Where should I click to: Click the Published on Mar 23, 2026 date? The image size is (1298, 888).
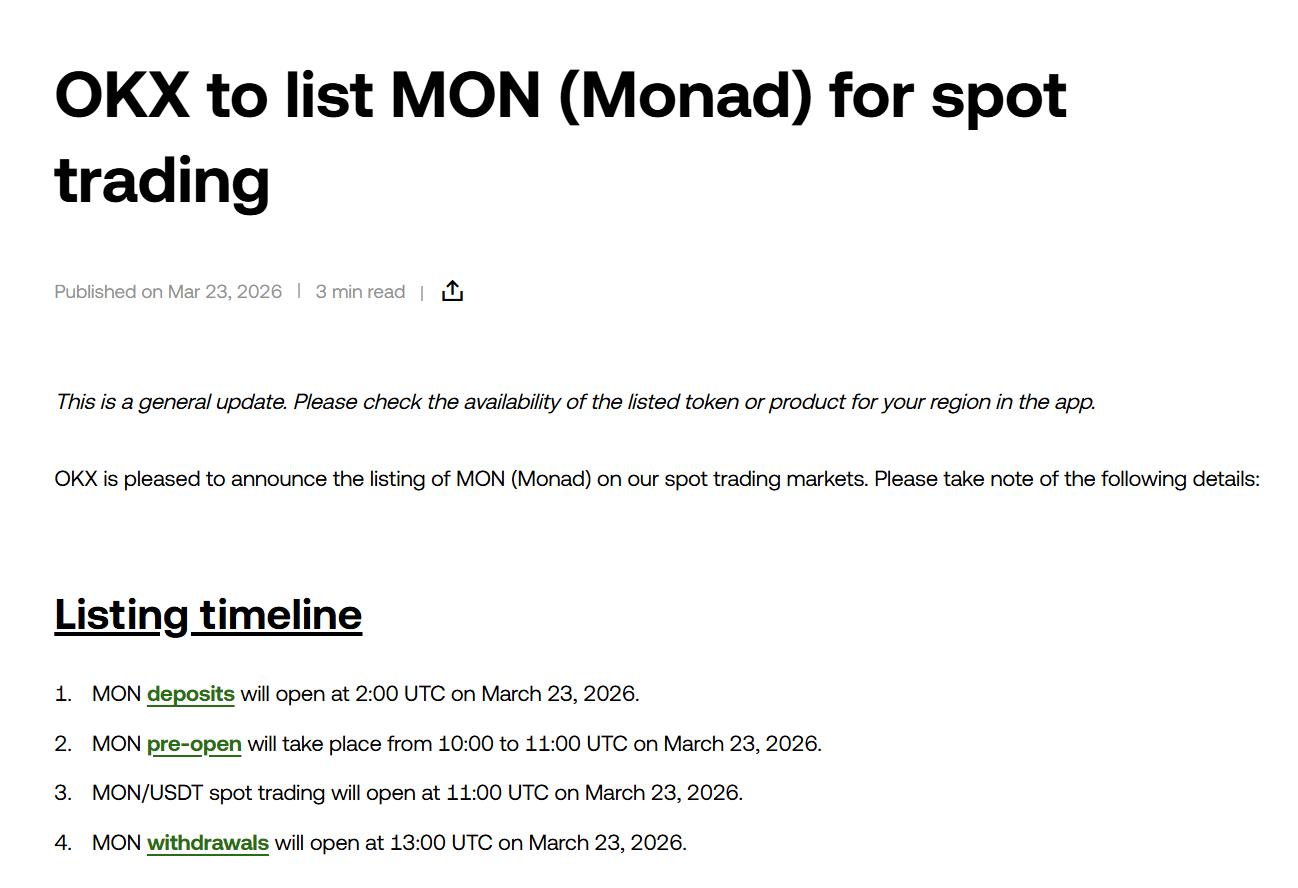pyautogui.click(x=168, y=292)
